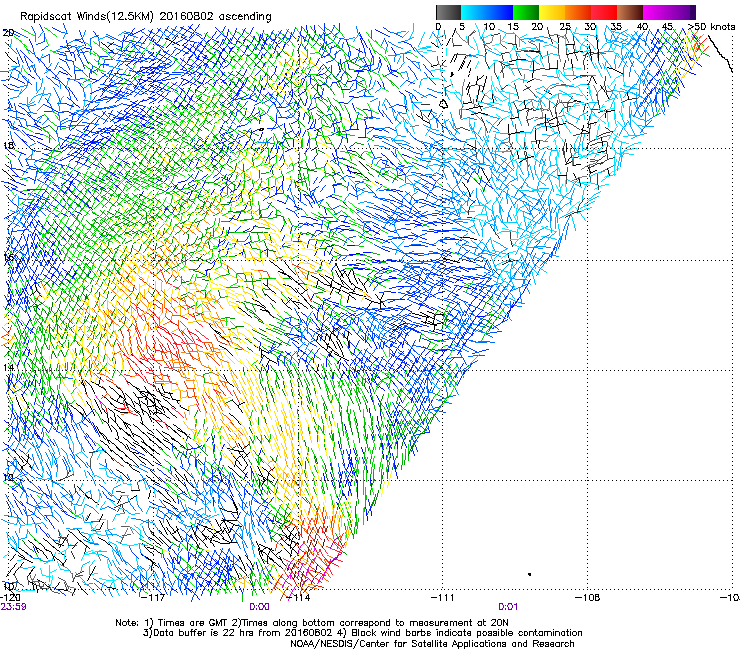This screenshot has width=740, height=650.
Task: Click the title text "Rapidscat Winds(12.5KM) 20160802 ascending"
Action: (146, 17)
